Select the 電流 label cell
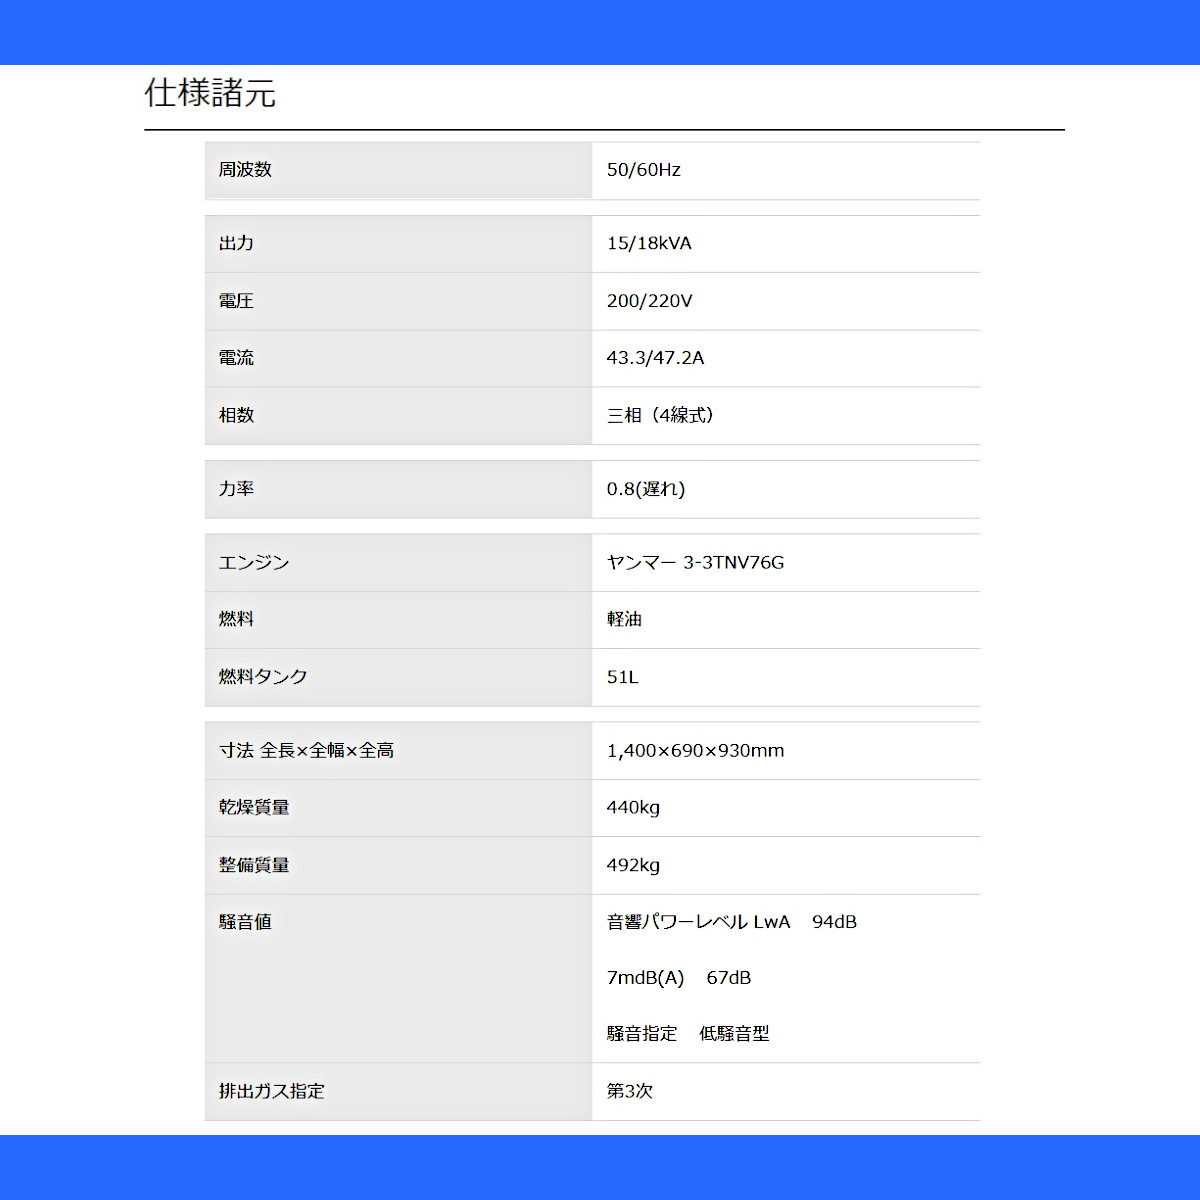1200x1200 pixels. coord(398,358)
